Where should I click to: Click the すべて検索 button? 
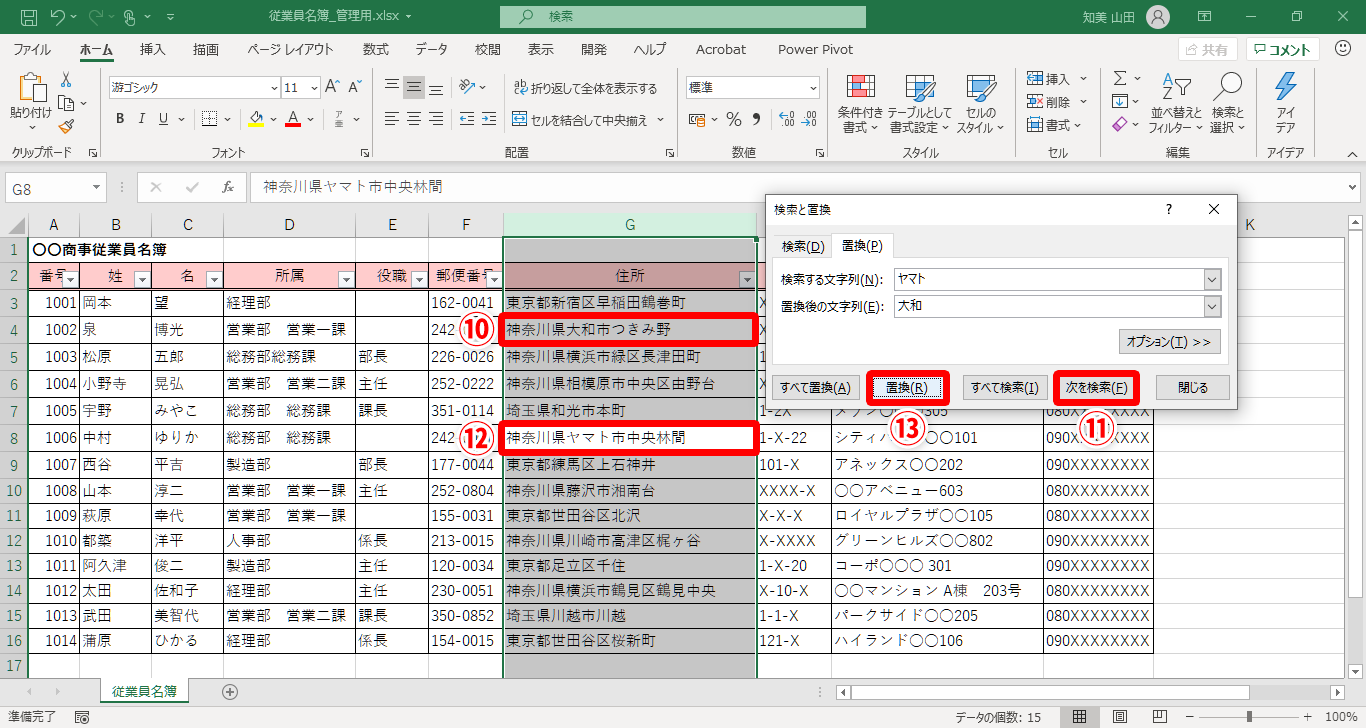pos(1005,388)
